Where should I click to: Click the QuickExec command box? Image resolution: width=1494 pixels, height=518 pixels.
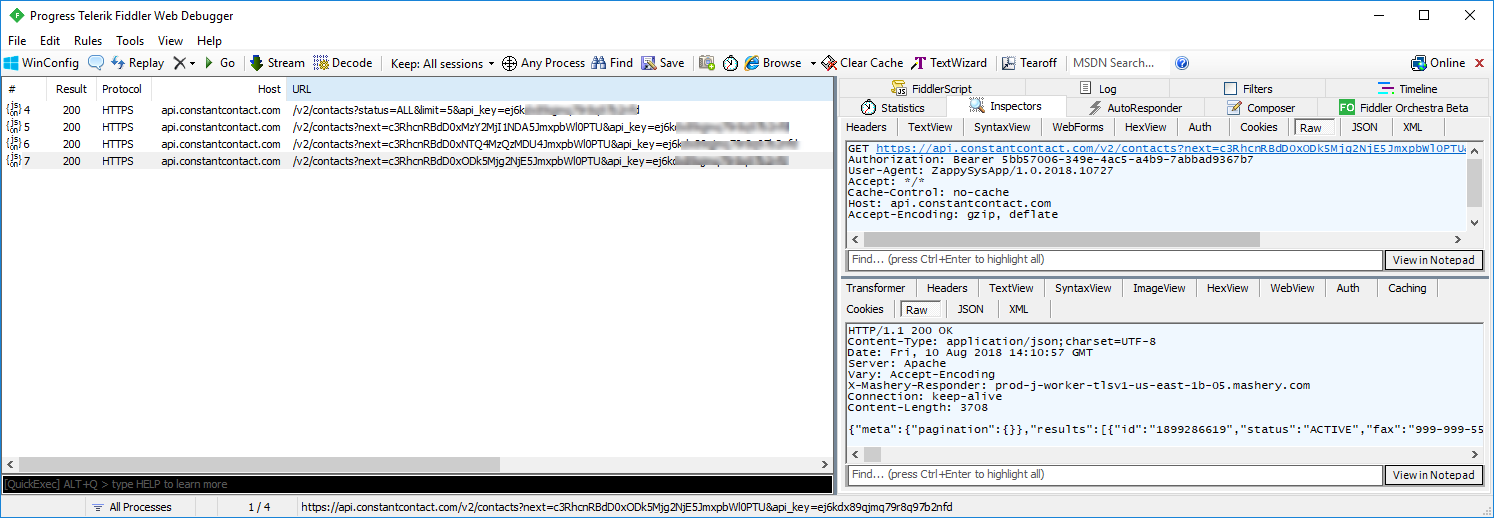(417, 484)
